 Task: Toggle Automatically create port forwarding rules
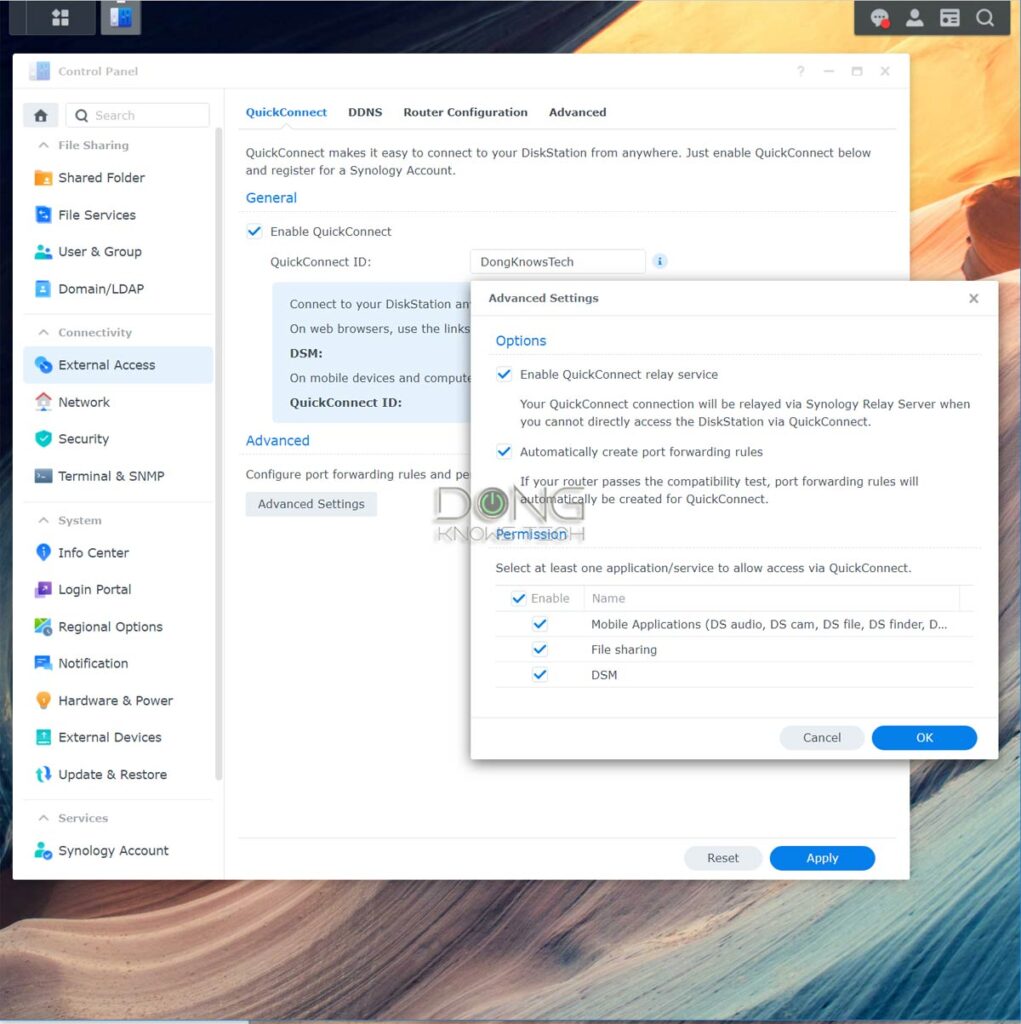click(504, 452)
